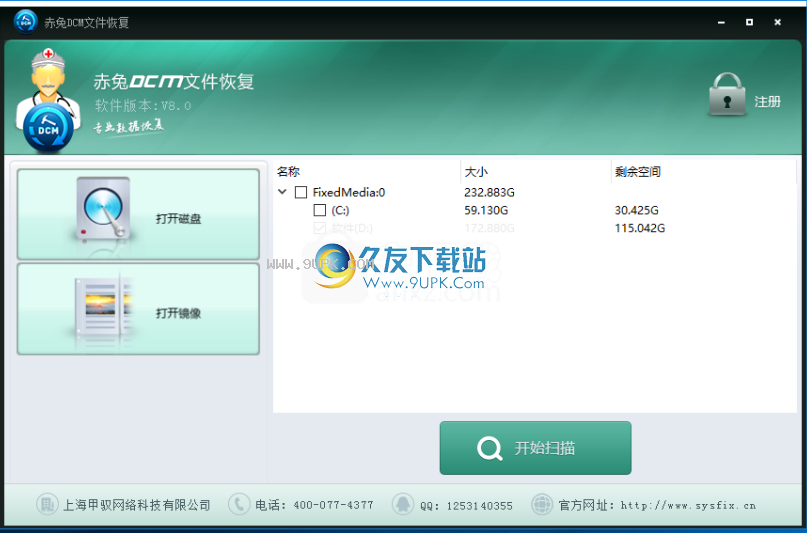Click the magnifier icon on scan button
807x533 pixels.
[489, 449]
